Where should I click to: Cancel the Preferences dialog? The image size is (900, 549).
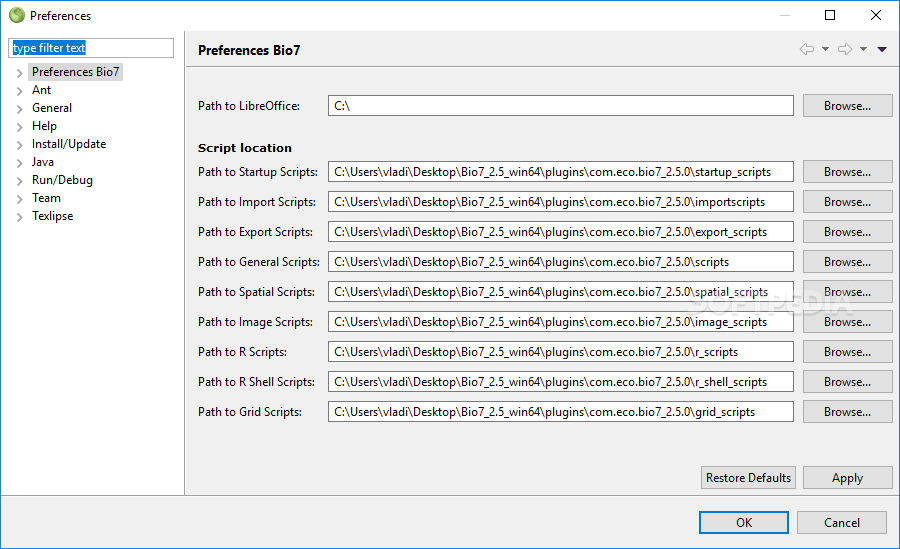(x=841, y=522)
